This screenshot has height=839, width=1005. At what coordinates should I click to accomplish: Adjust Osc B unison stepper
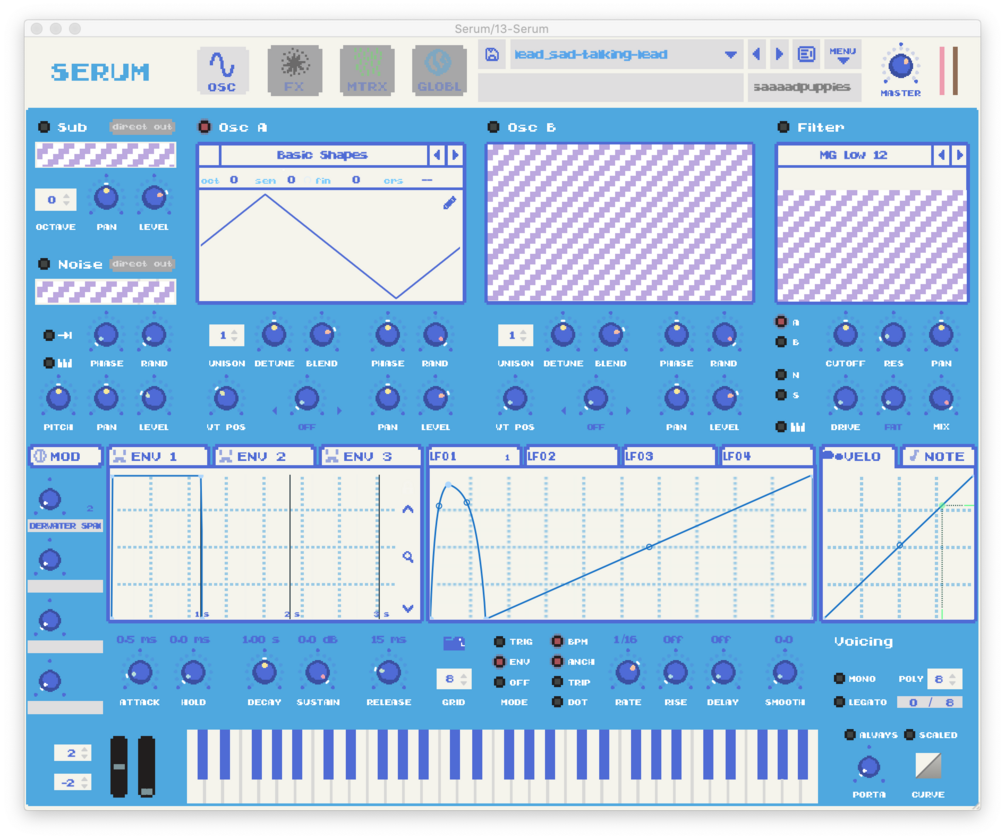click(x=516, y=335)
